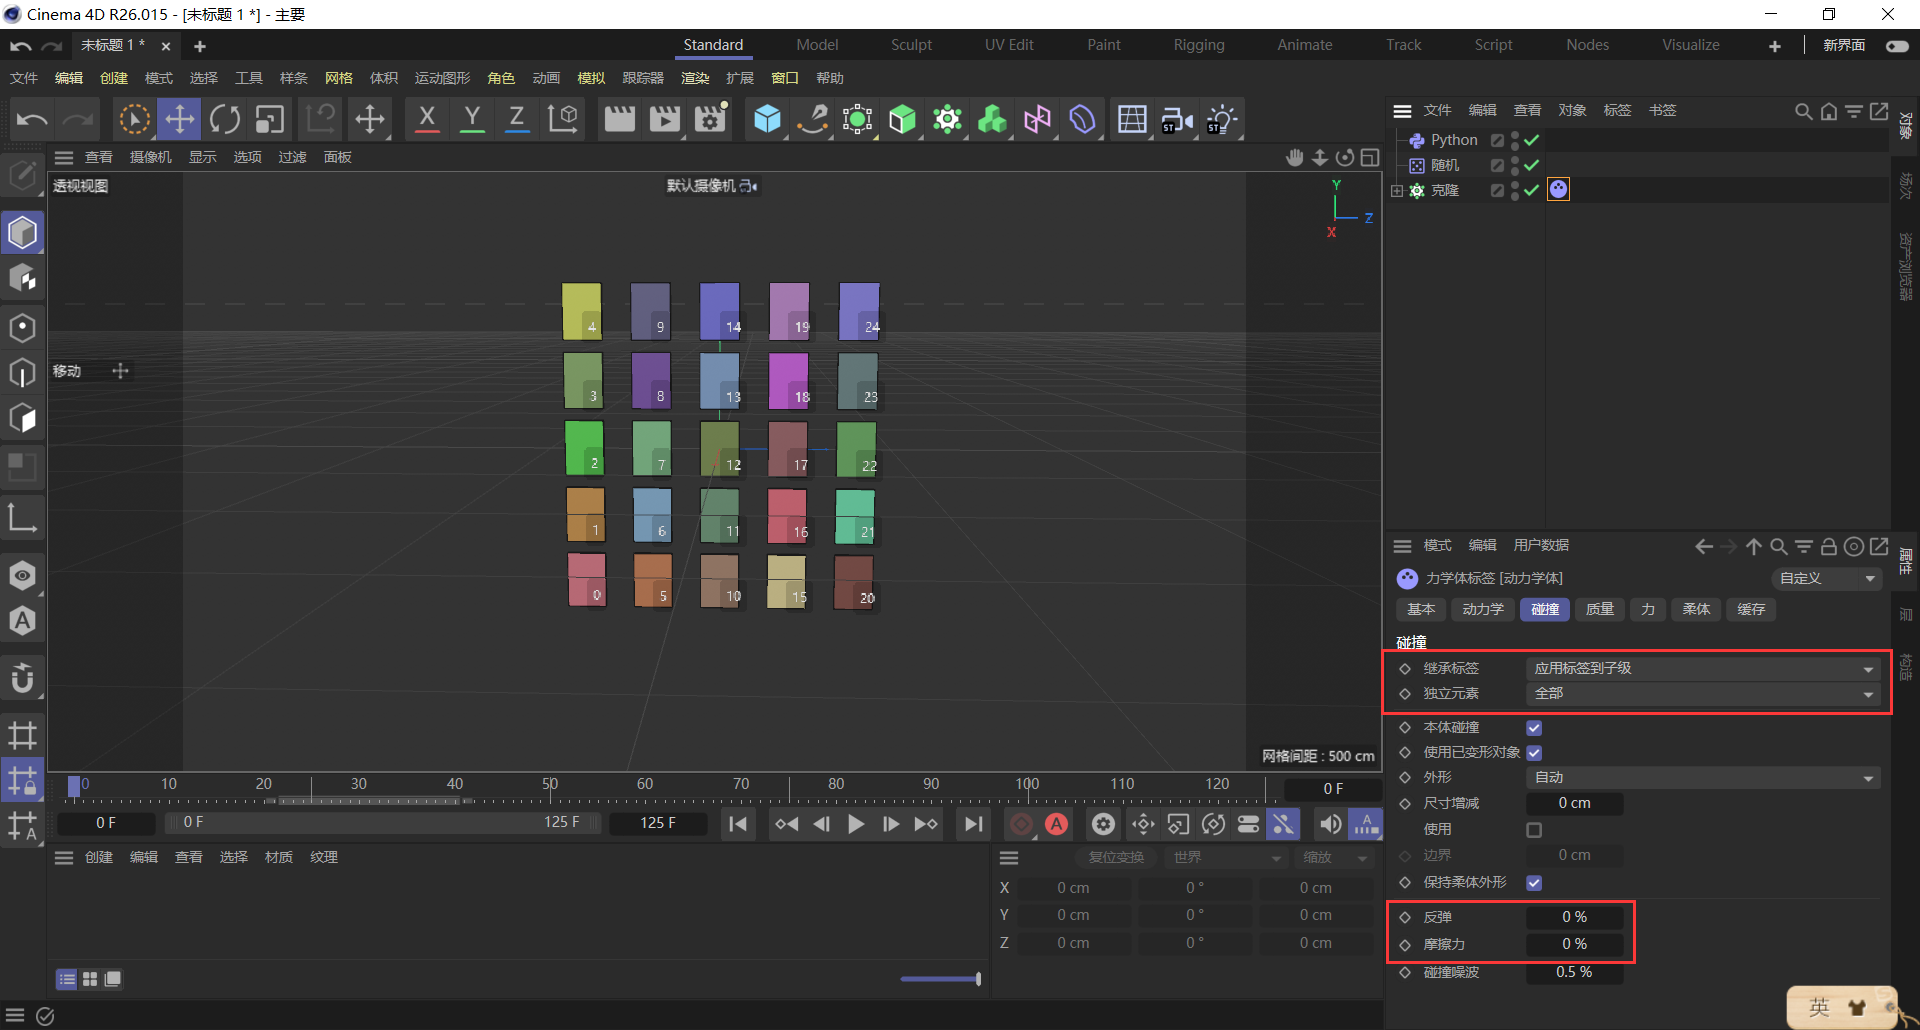1920x1030 pixels.
Task: Open 缩放 dropdown in coordinates panel
Action: (x=1336, y=858)
